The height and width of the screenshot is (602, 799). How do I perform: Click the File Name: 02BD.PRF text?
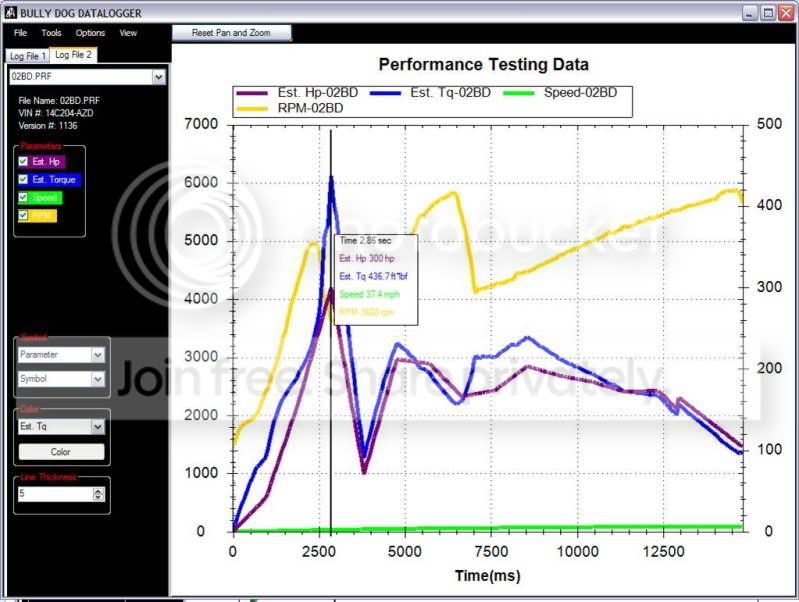59,101
